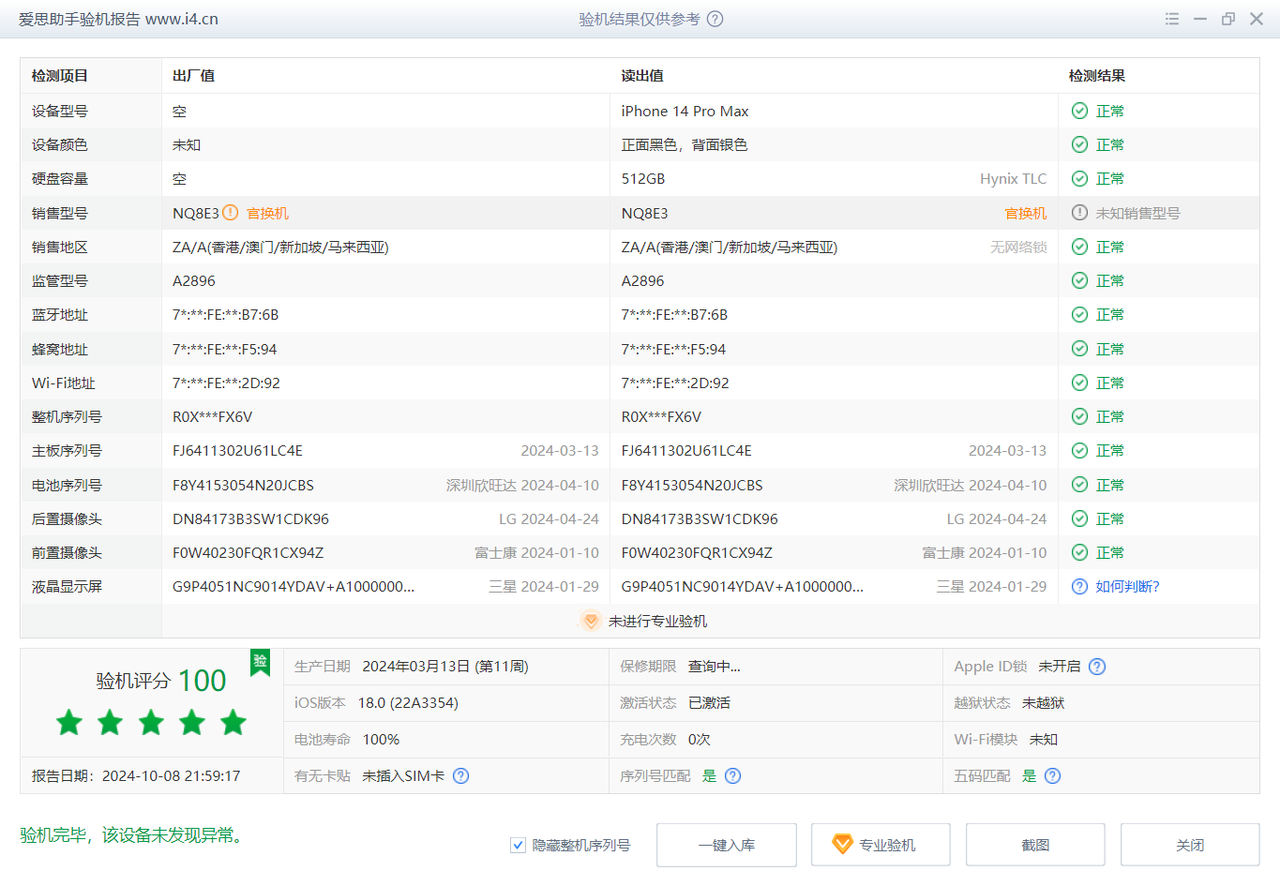Open the list menu icon in title bar
Image resolution: width=1280 pixels, height=886 pixels.
point(1172,19)
